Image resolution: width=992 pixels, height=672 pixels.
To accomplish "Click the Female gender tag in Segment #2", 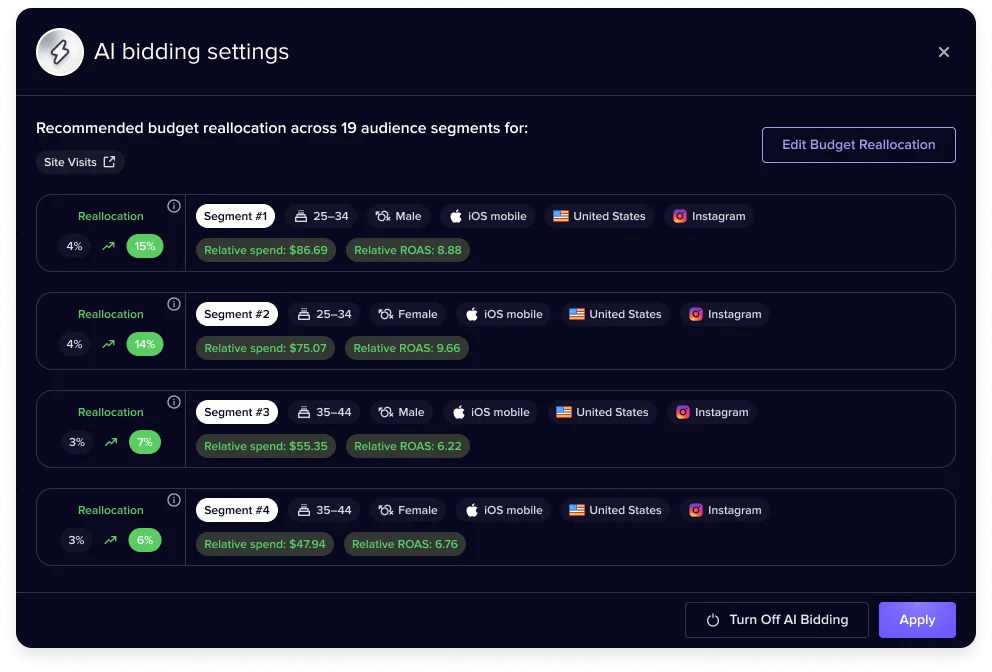I will point(408,314).
